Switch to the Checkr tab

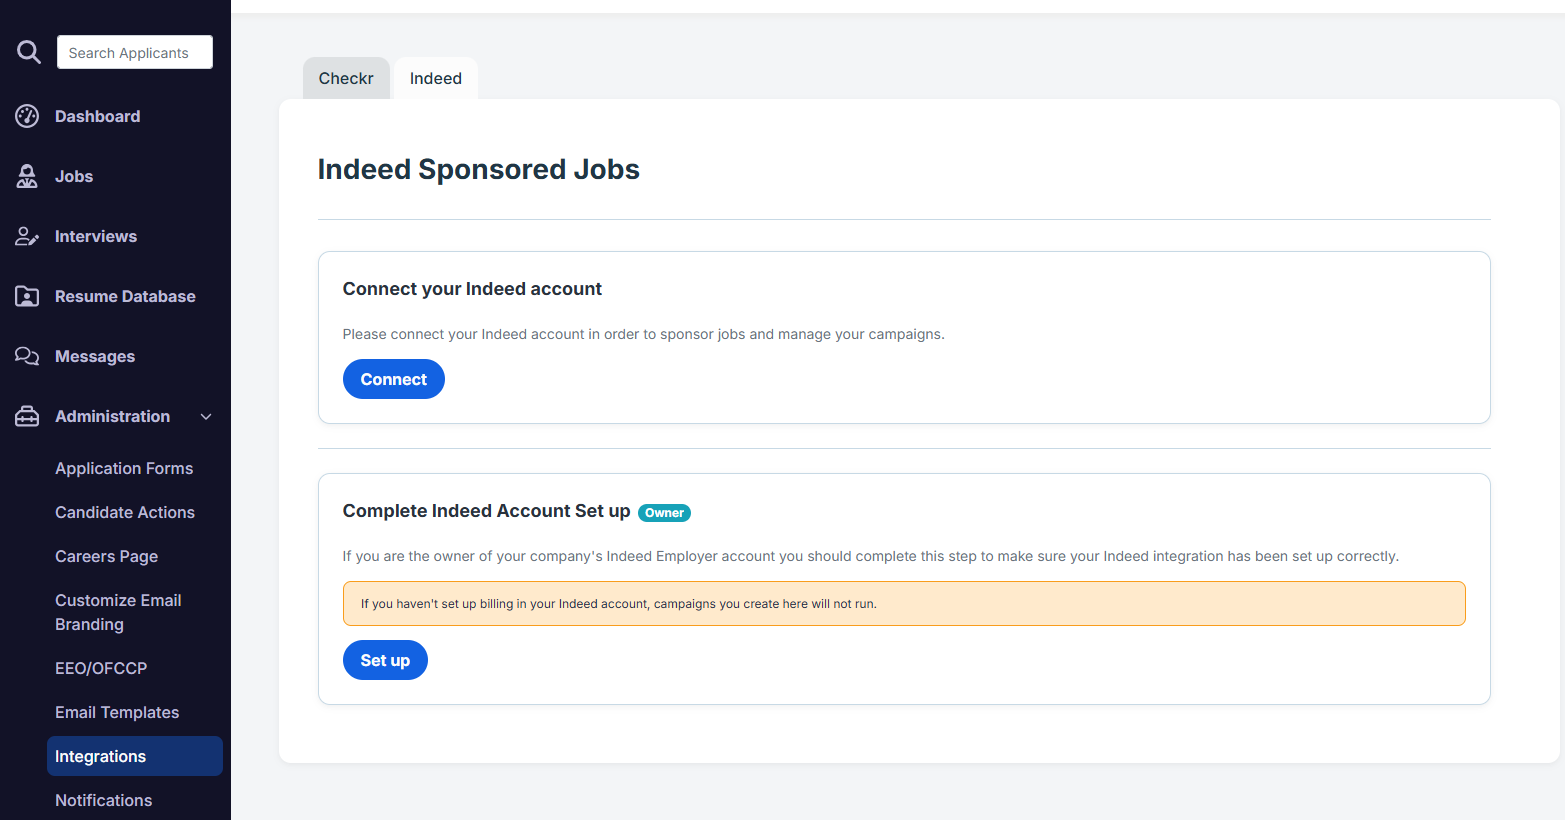pos(346,78)
